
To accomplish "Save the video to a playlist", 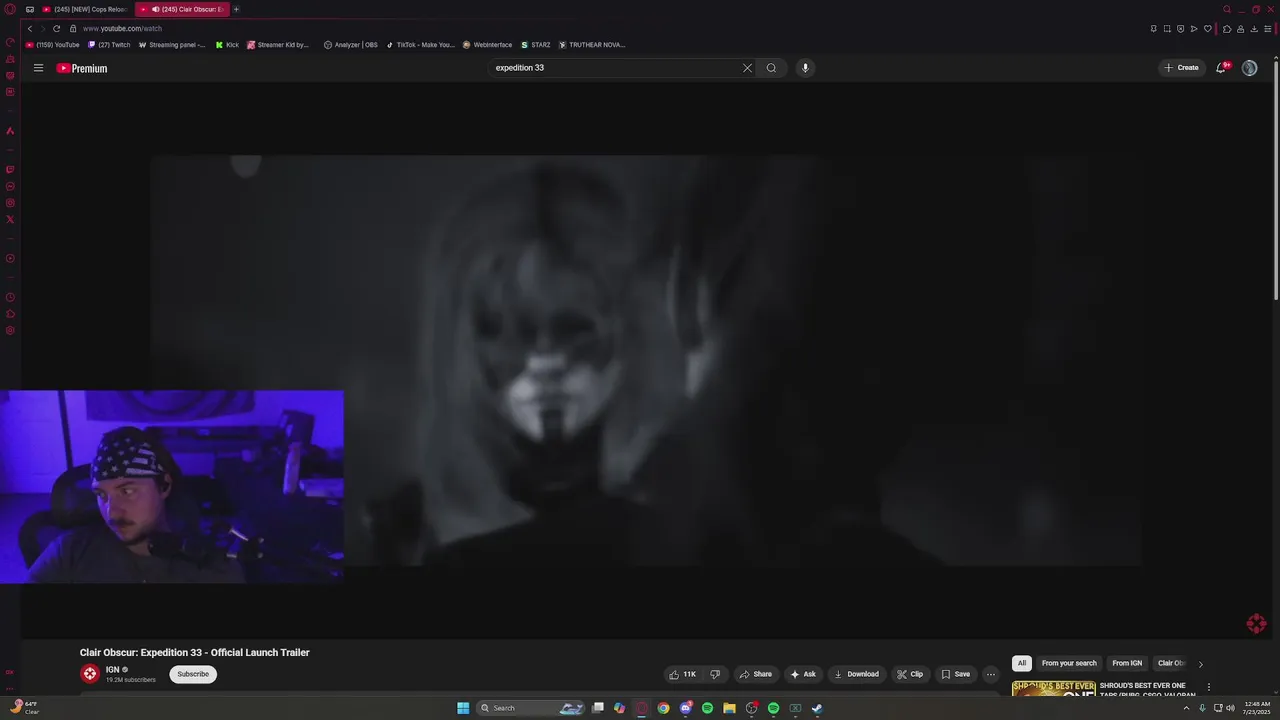I will tap(956, 674).
